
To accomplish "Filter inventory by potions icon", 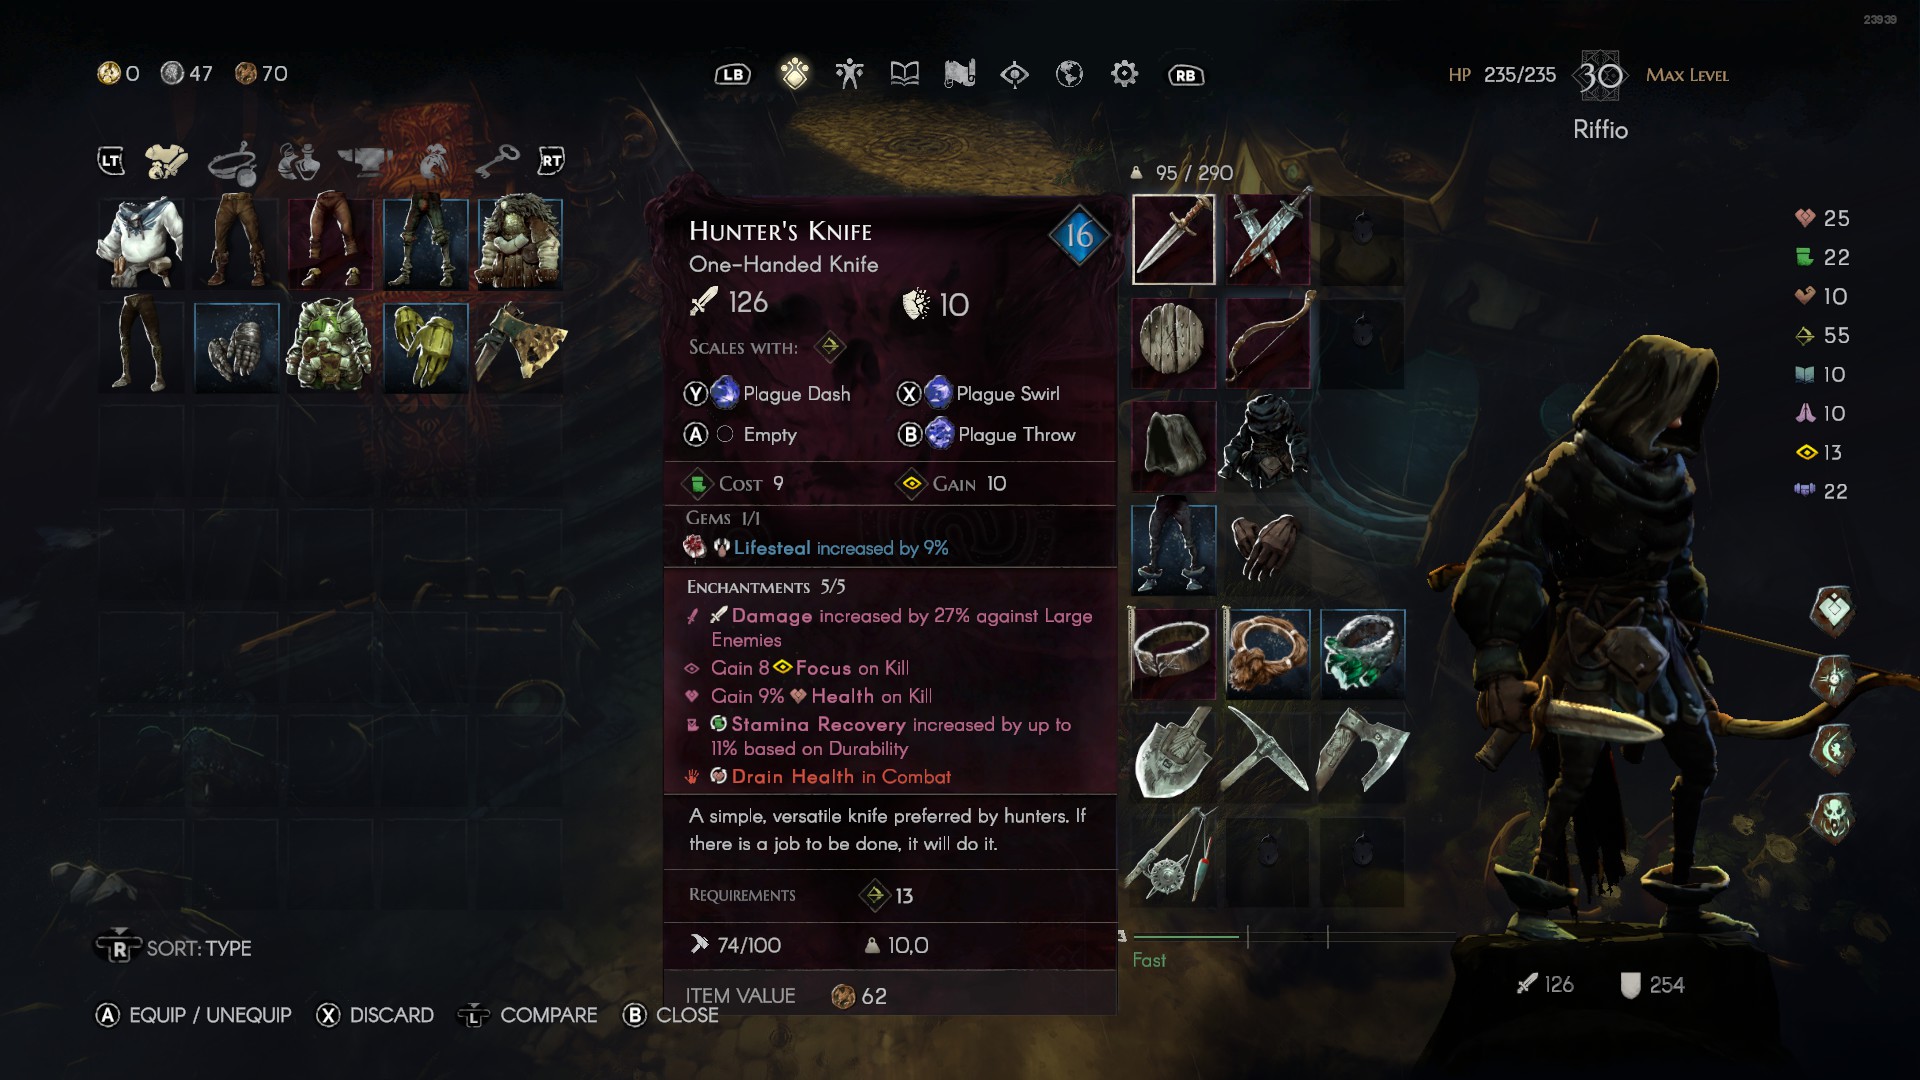I will pos(299,160).
